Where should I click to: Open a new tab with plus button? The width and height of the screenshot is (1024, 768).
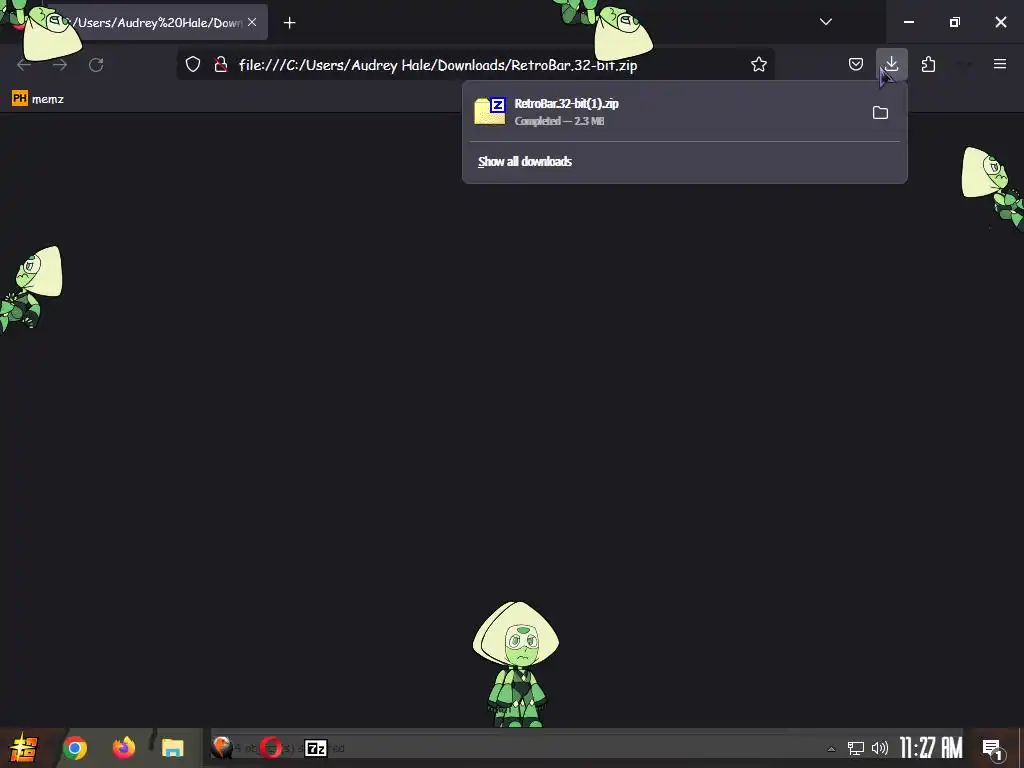289,23
